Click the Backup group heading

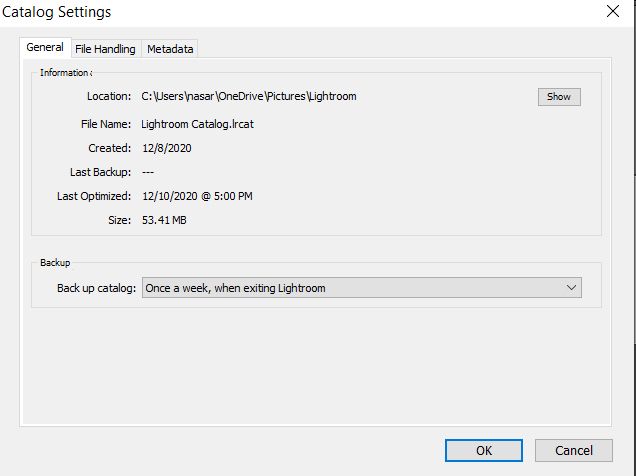pos(55,263)
